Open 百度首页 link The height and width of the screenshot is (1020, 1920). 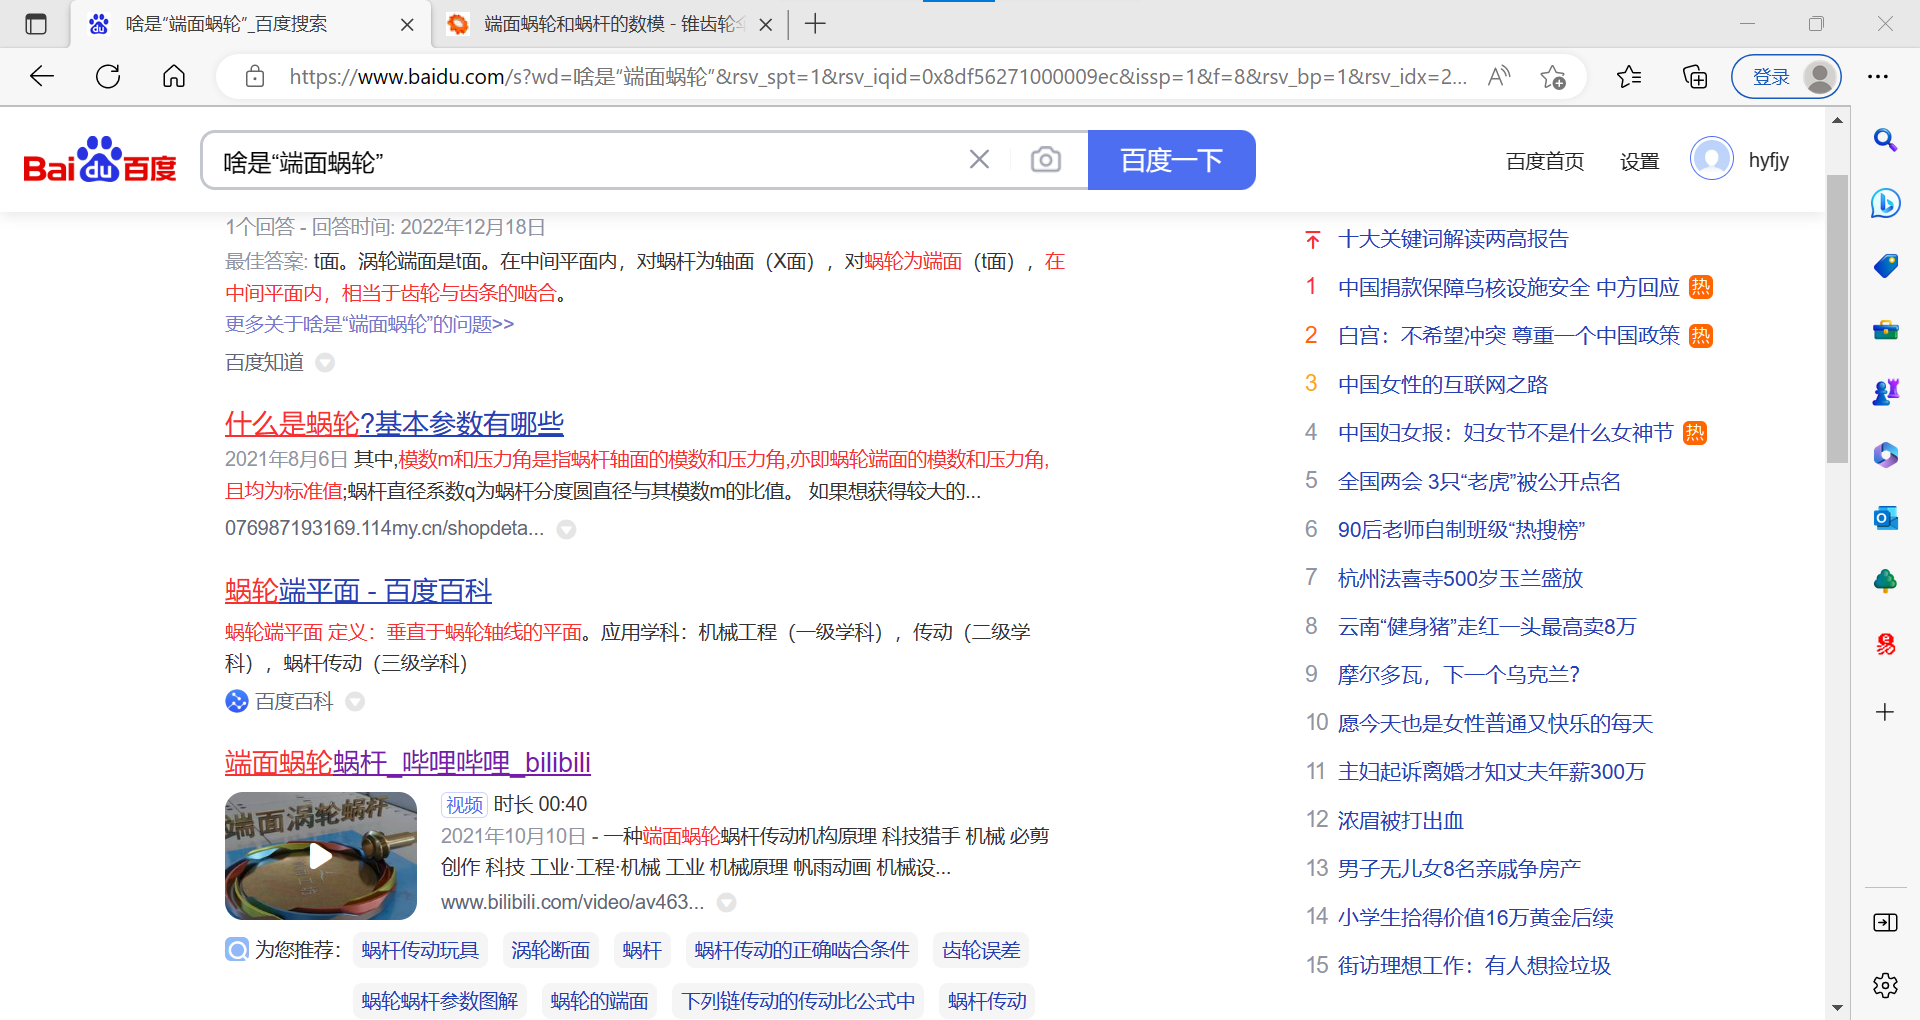[1544, 161]
